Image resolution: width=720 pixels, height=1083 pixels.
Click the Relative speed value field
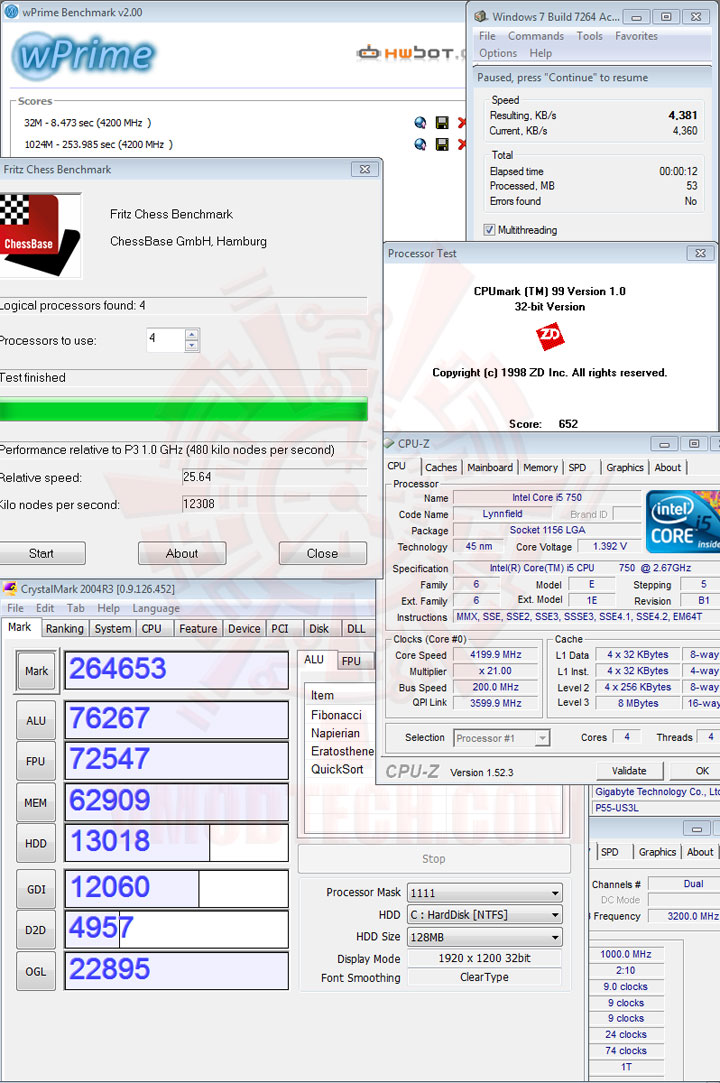tap(274, 477)
